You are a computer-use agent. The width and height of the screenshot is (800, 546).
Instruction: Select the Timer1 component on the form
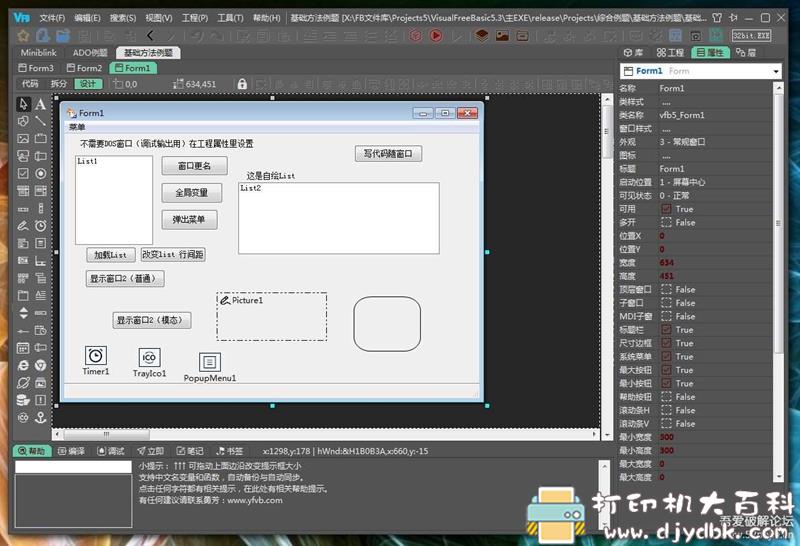96,361
